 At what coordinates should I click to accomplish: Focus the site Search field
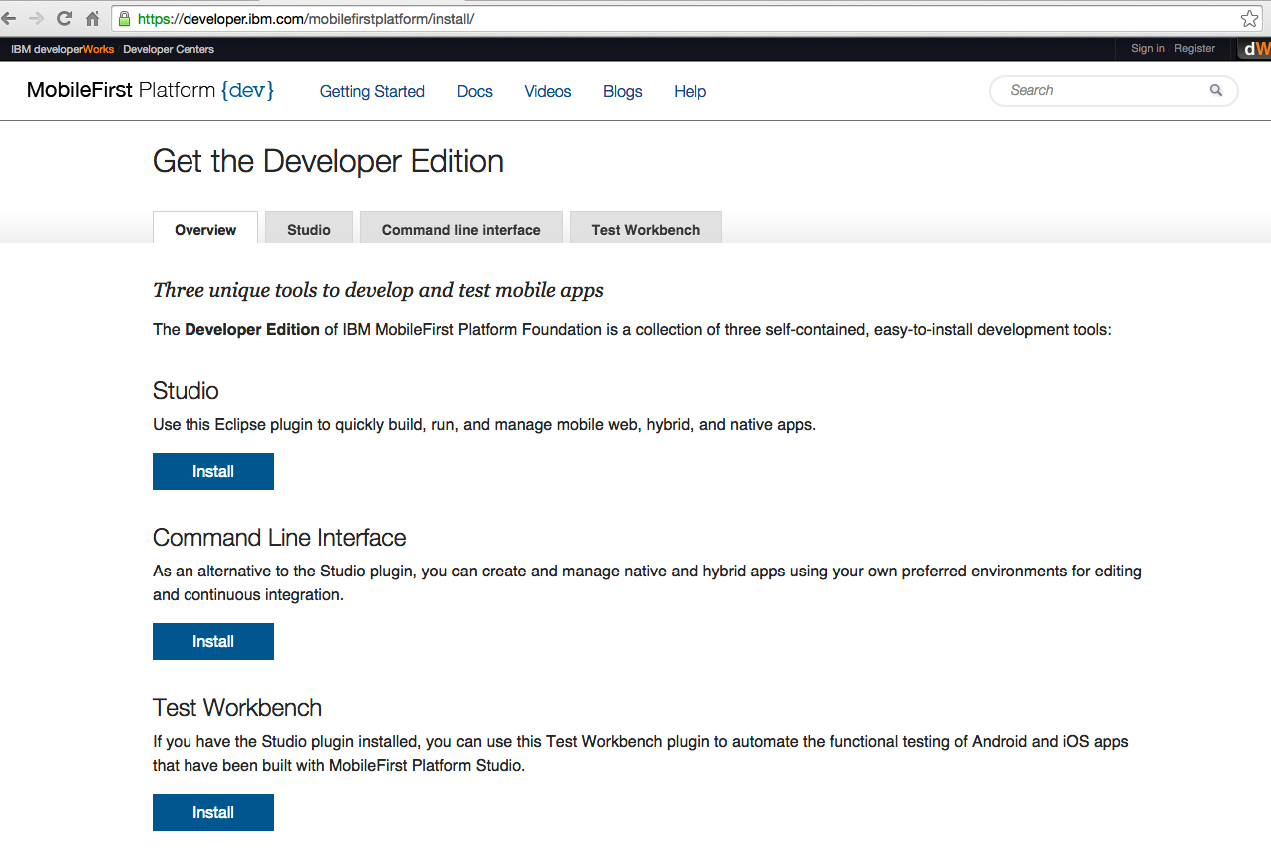(1113, 91)
